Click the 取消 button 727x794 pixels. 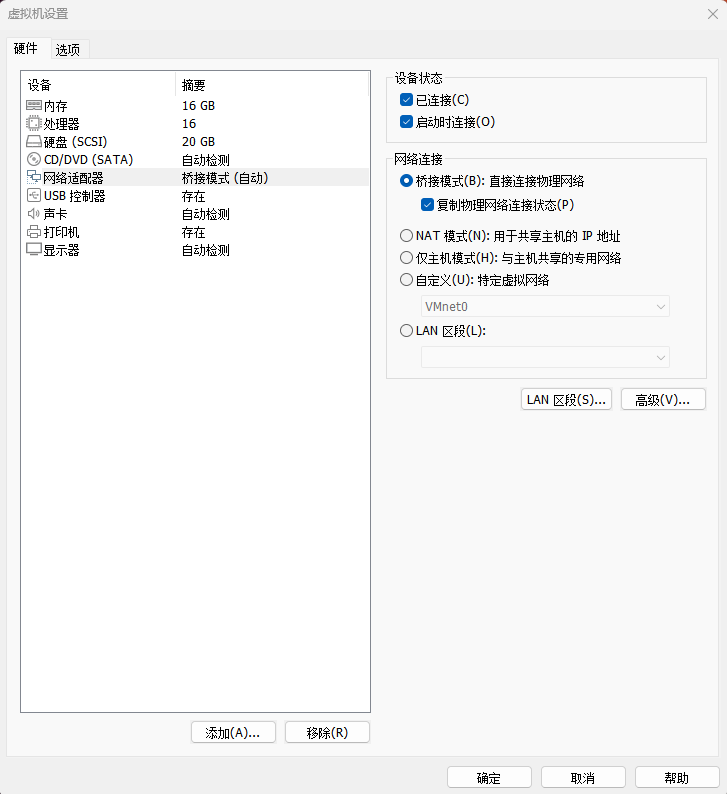click(583, 778)
